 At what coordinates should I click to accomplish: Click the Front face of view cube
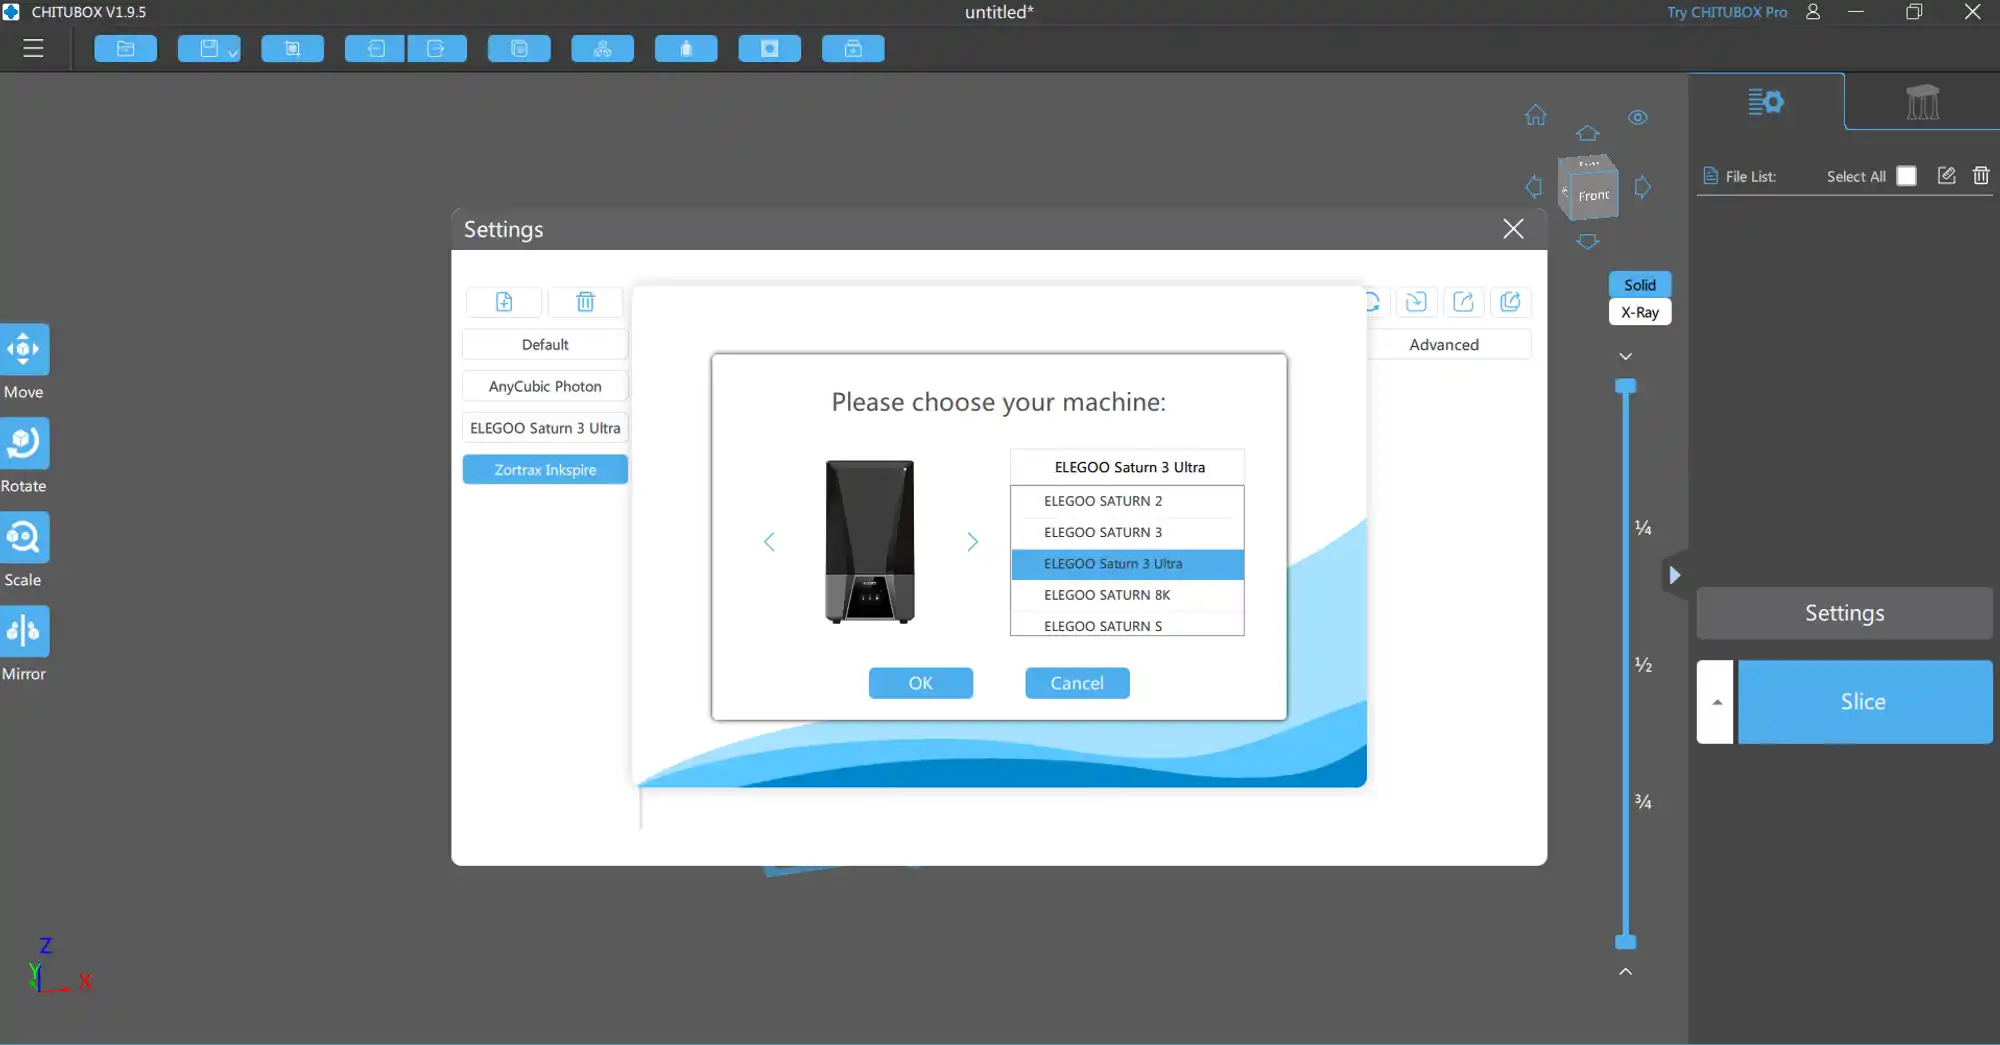[x=1593, y=195]
